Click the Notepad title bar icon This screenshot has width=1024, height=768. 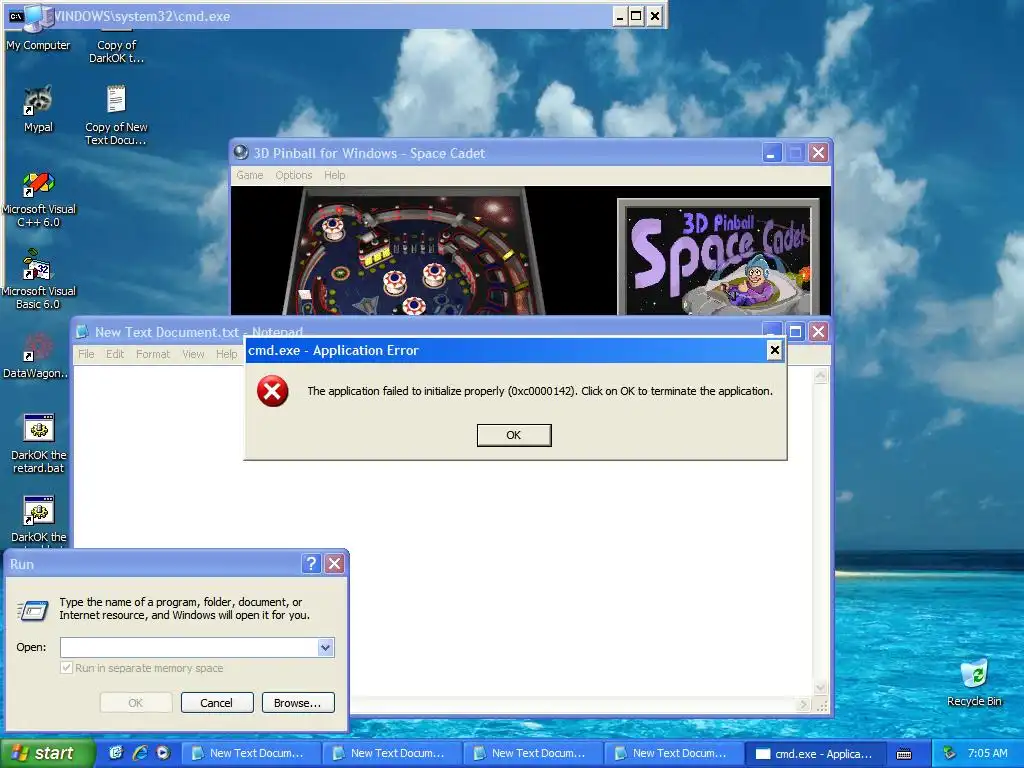[x=82, y=332]
